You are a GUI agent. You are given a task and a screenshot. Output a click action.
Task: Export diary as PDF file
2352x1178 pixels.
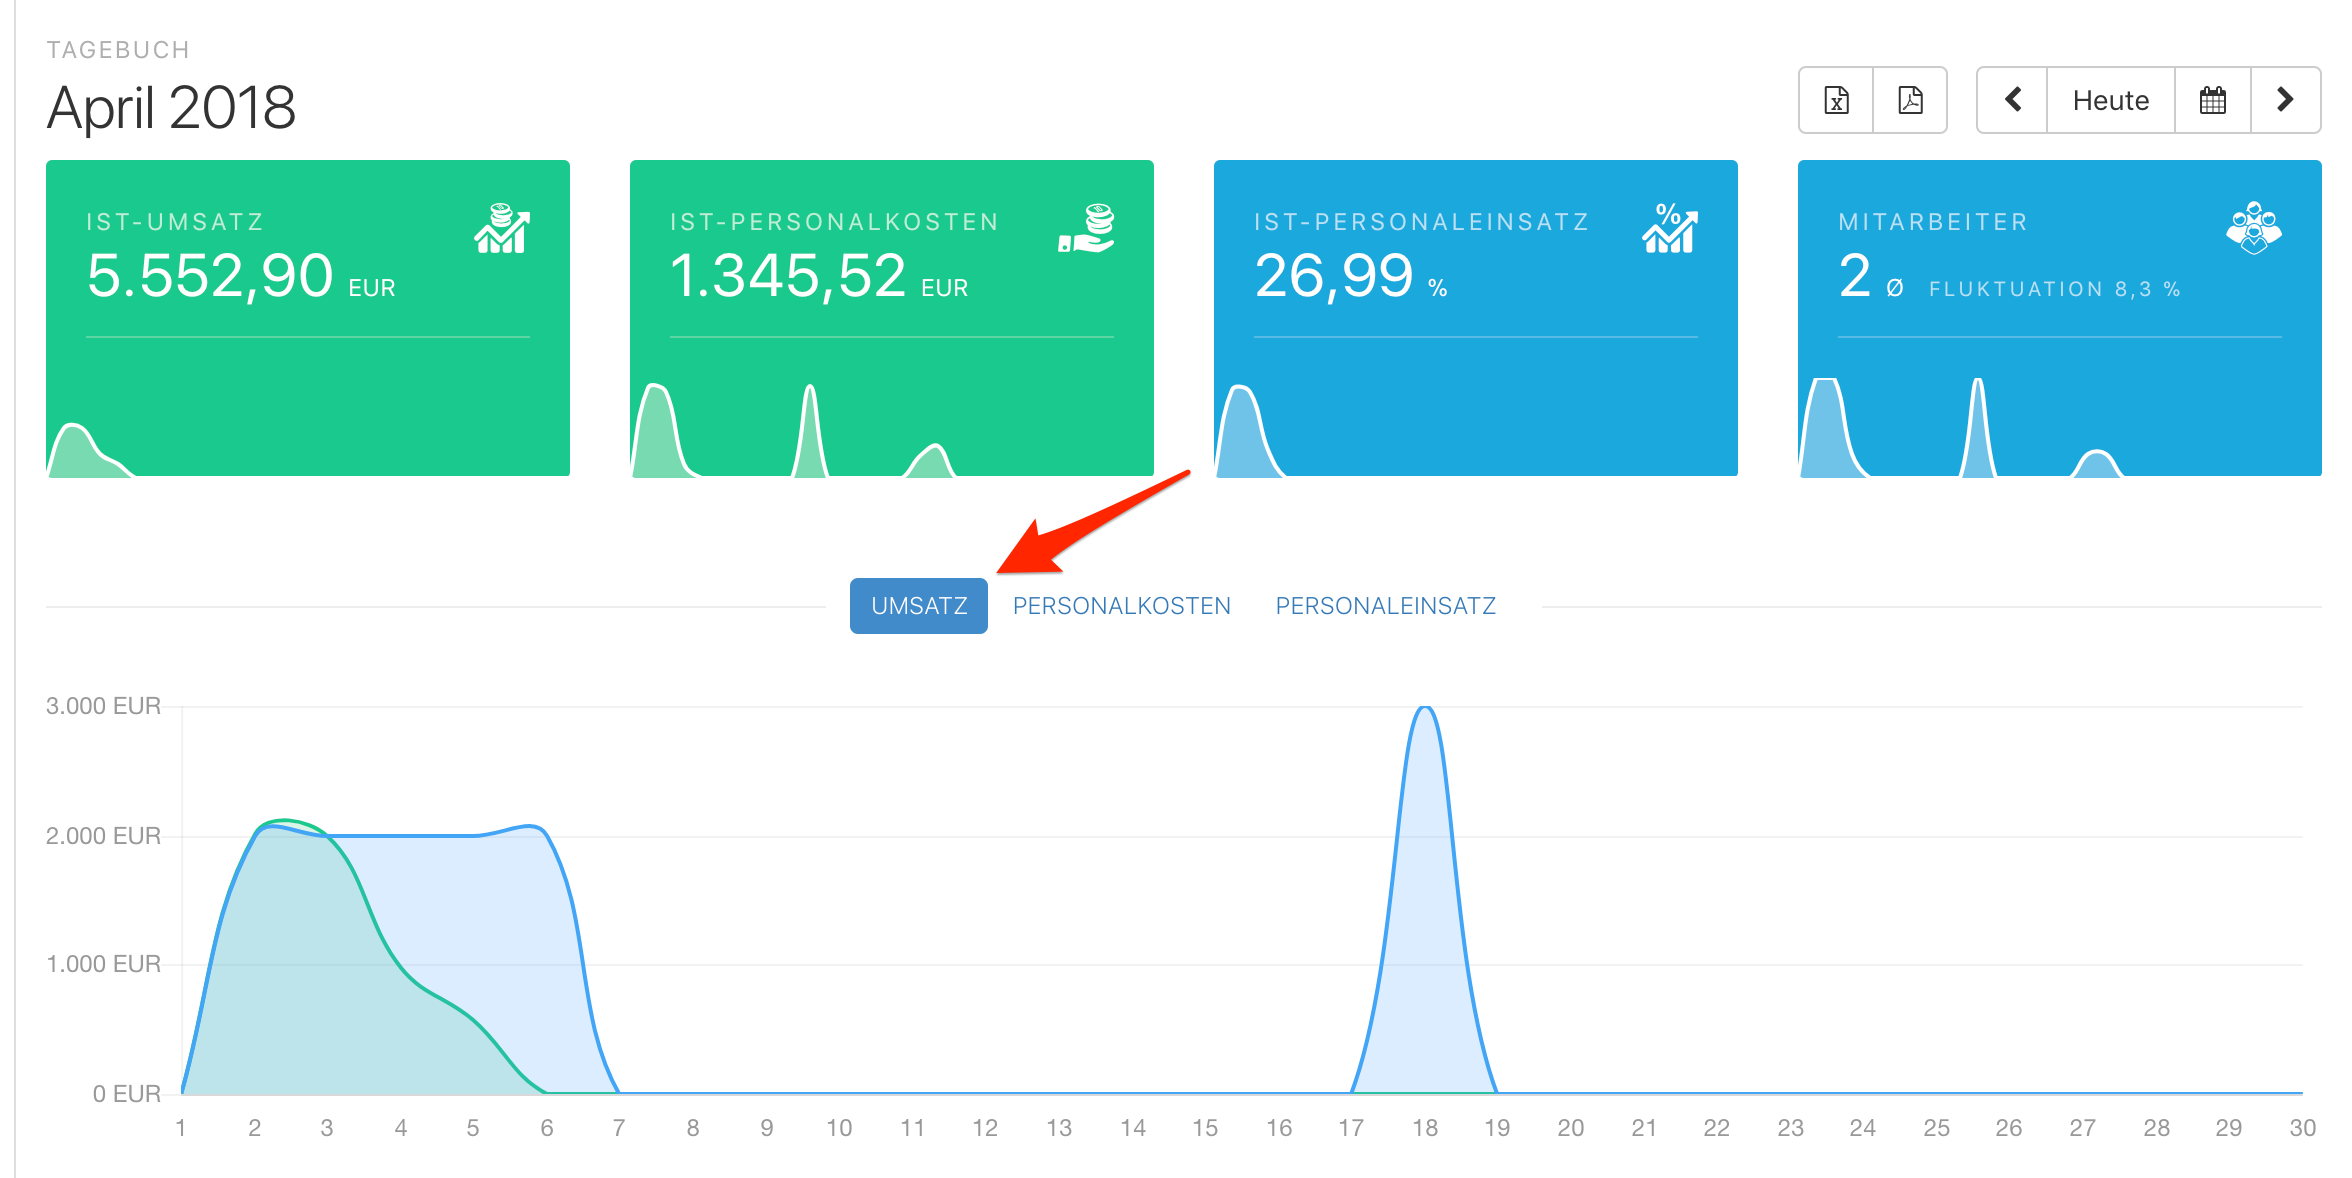tap(1910, 100)
